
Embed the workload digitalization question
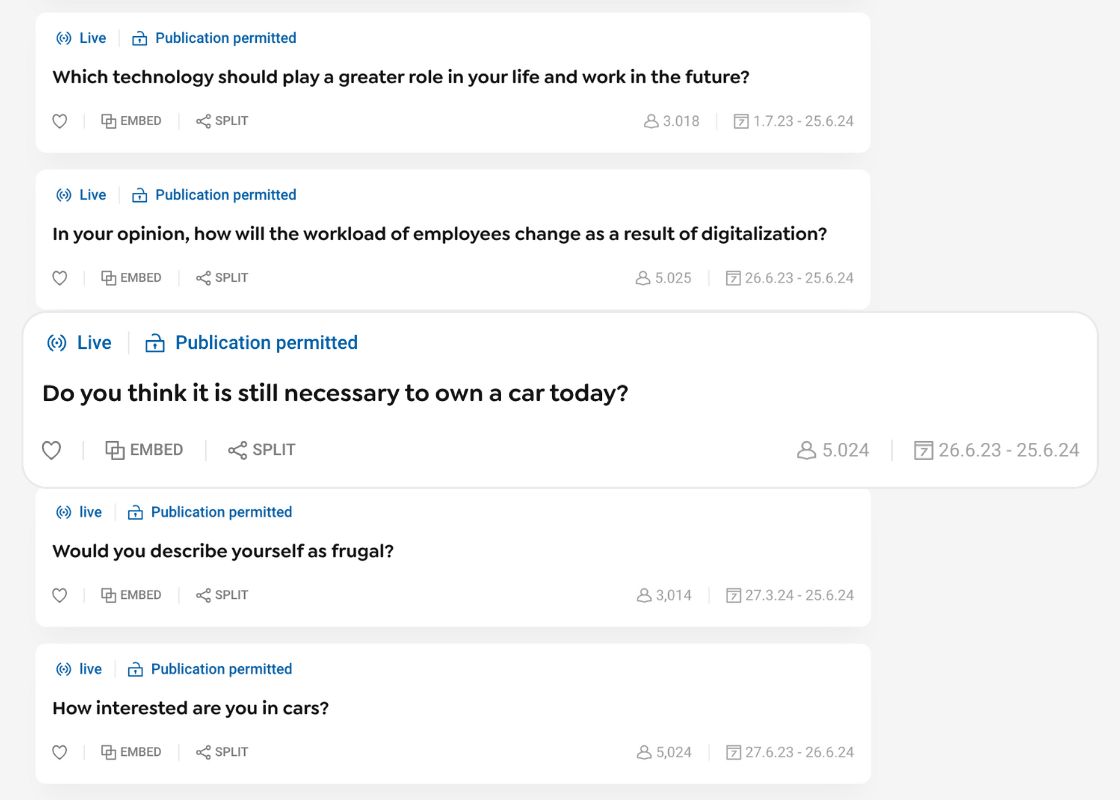(x=131, y=278)
